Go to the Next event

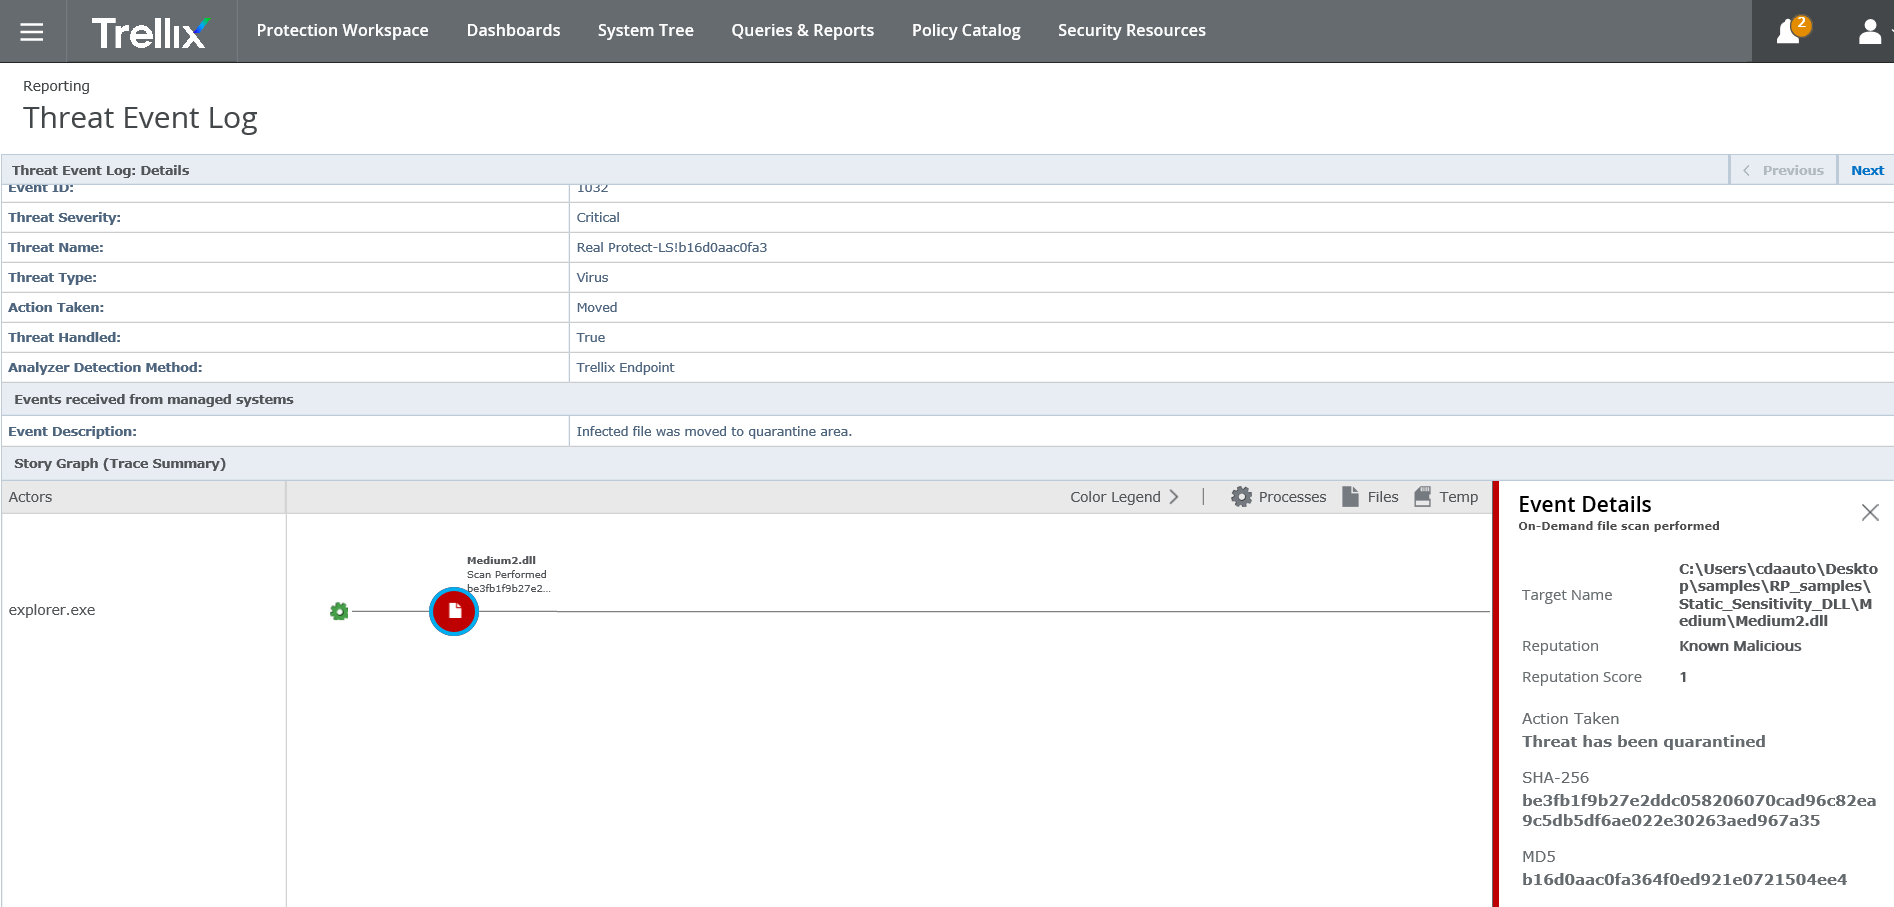[x=1866, y=170]
